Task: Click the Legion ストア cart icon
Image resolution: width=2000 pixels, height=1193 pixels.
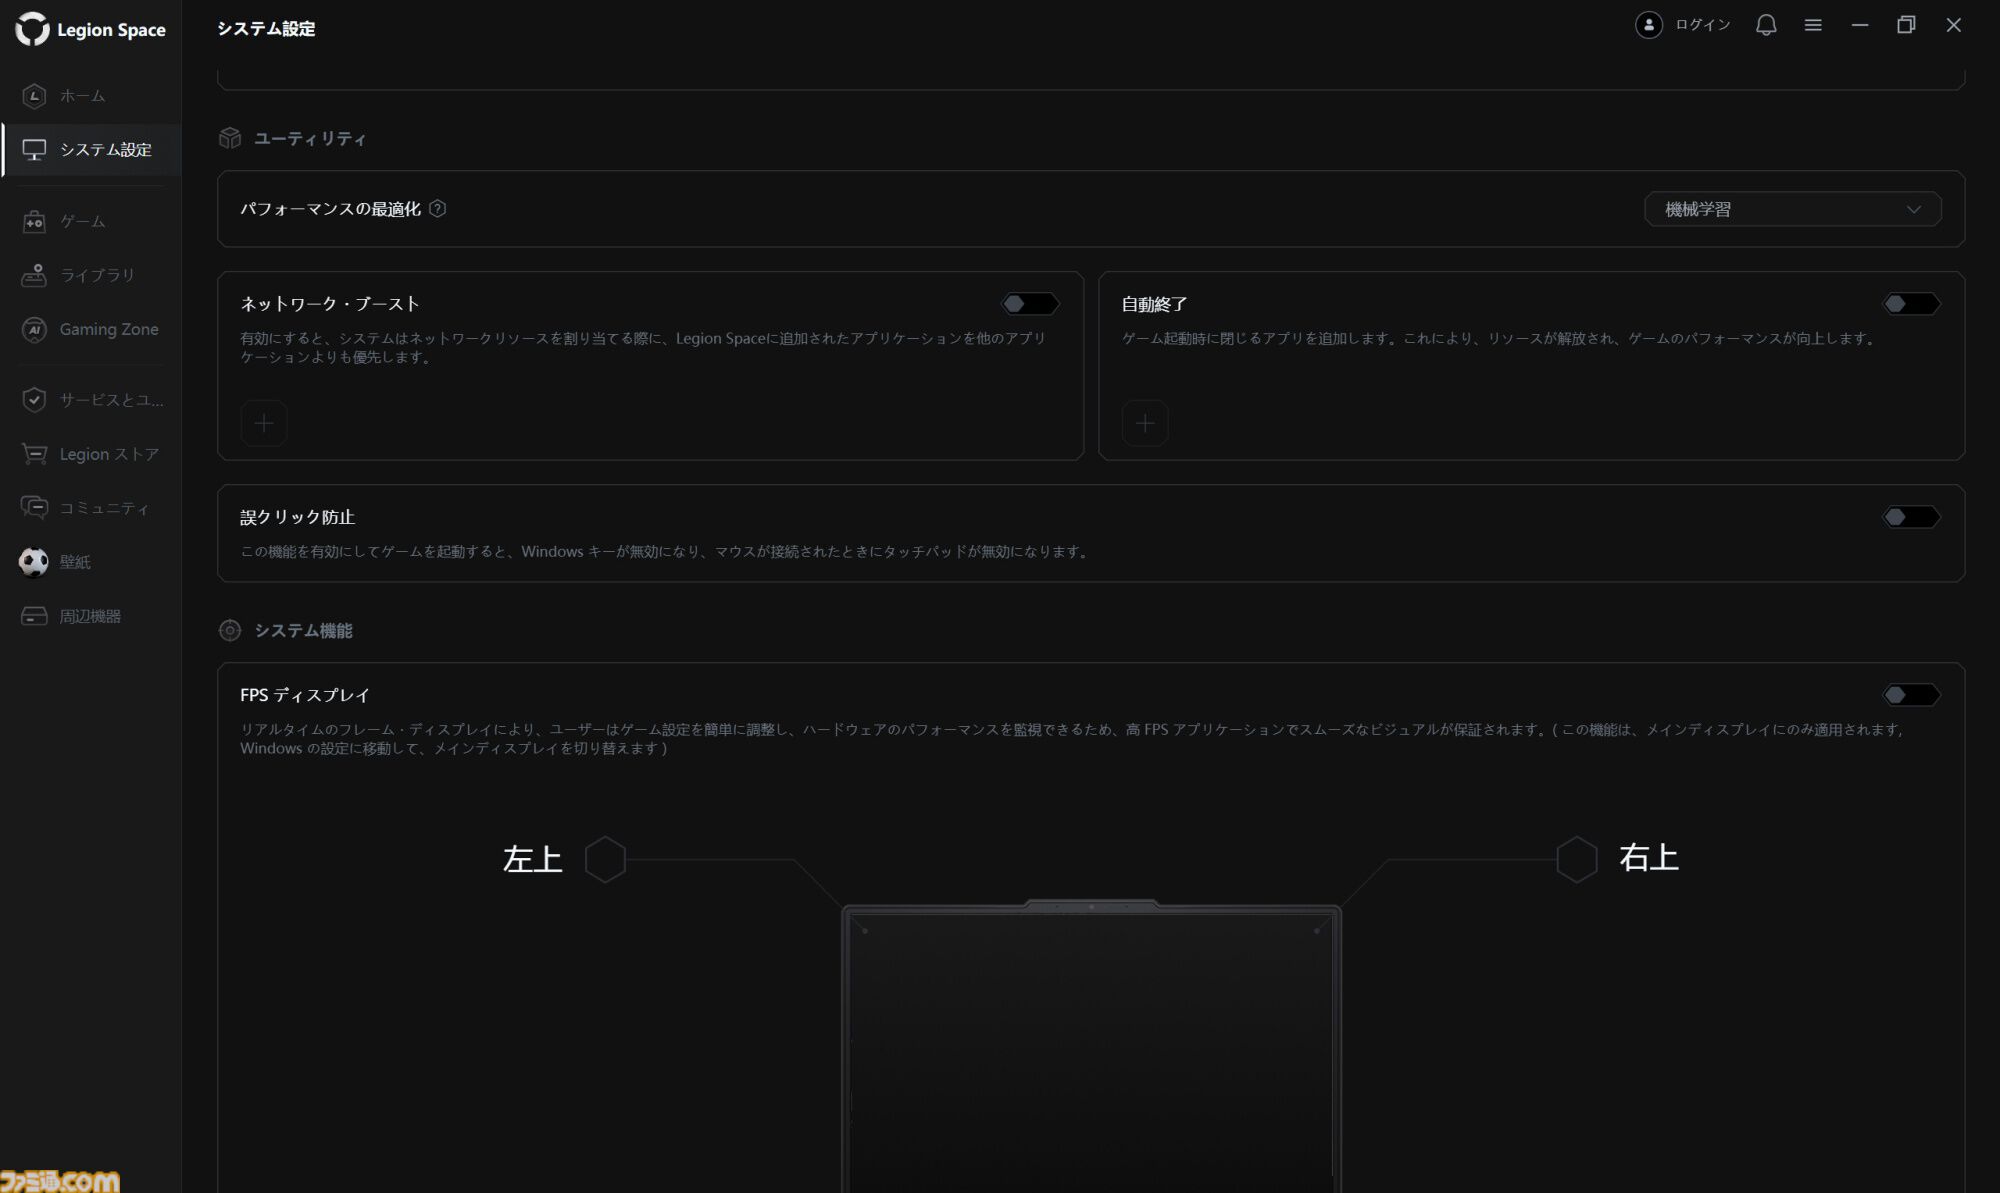Action: click(x=34, y=454)
